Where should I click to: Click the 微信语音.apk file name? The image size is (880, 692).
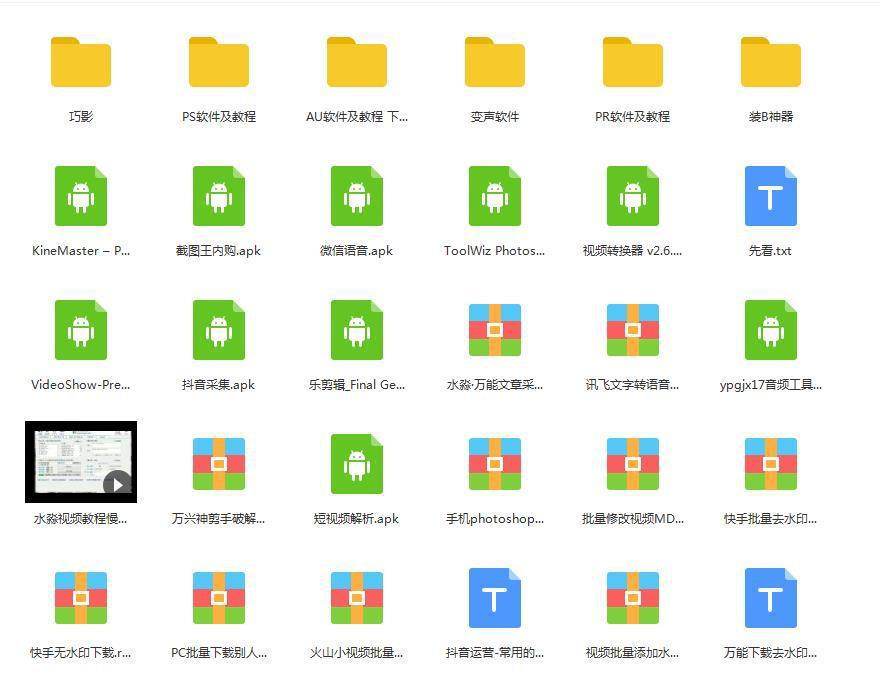tap(356, 251)
